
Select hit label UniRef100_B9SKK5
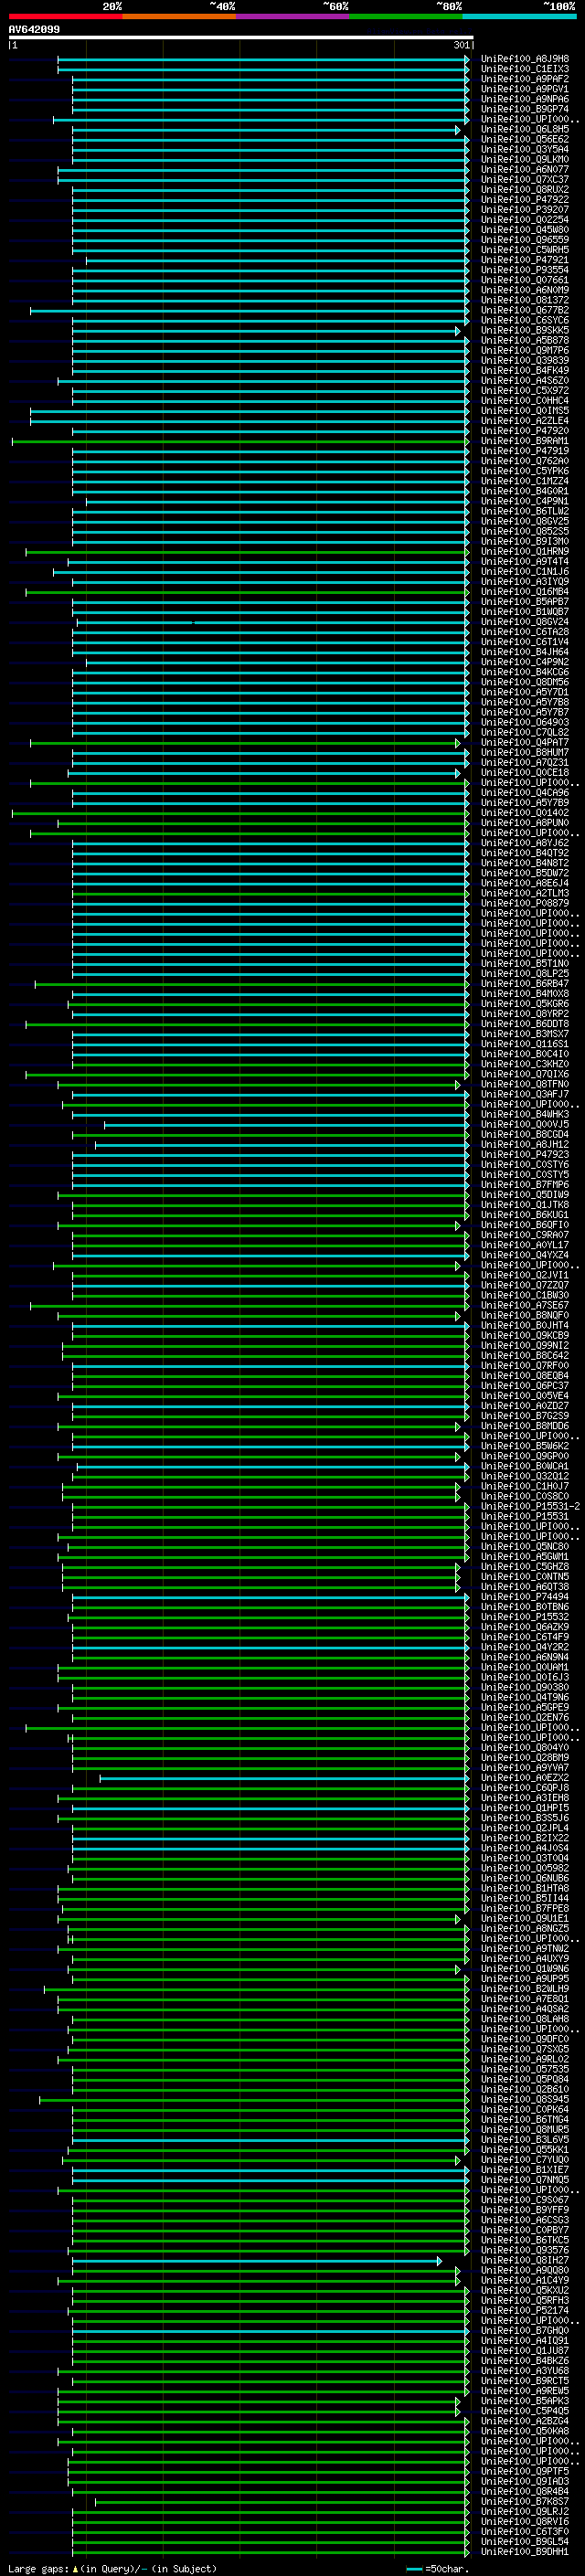coord(525,330)
